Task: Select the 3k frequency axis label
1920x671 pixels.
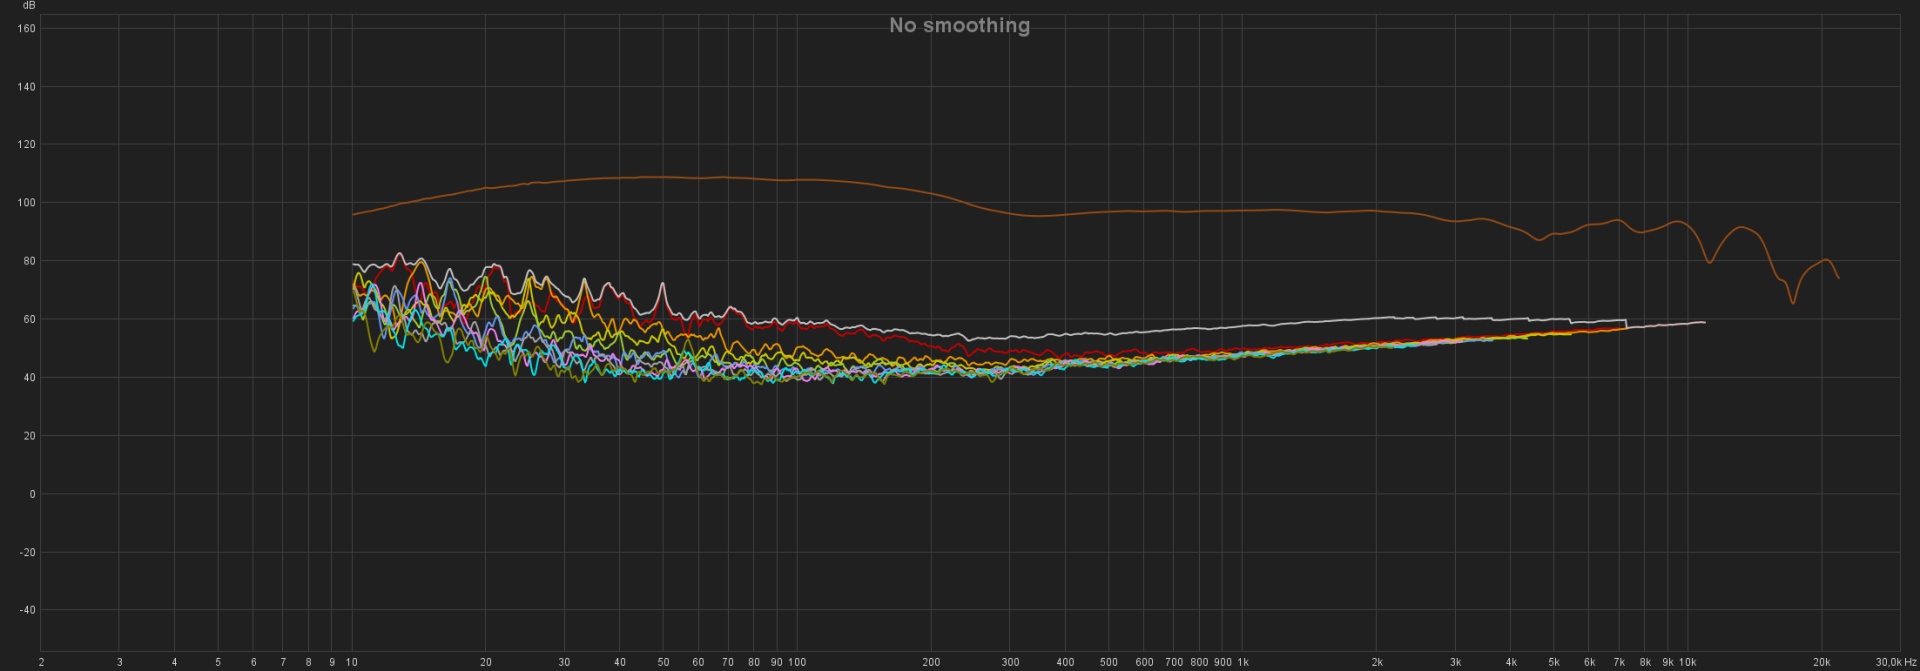Action: pyautogui.click(x=1455, y=662)
